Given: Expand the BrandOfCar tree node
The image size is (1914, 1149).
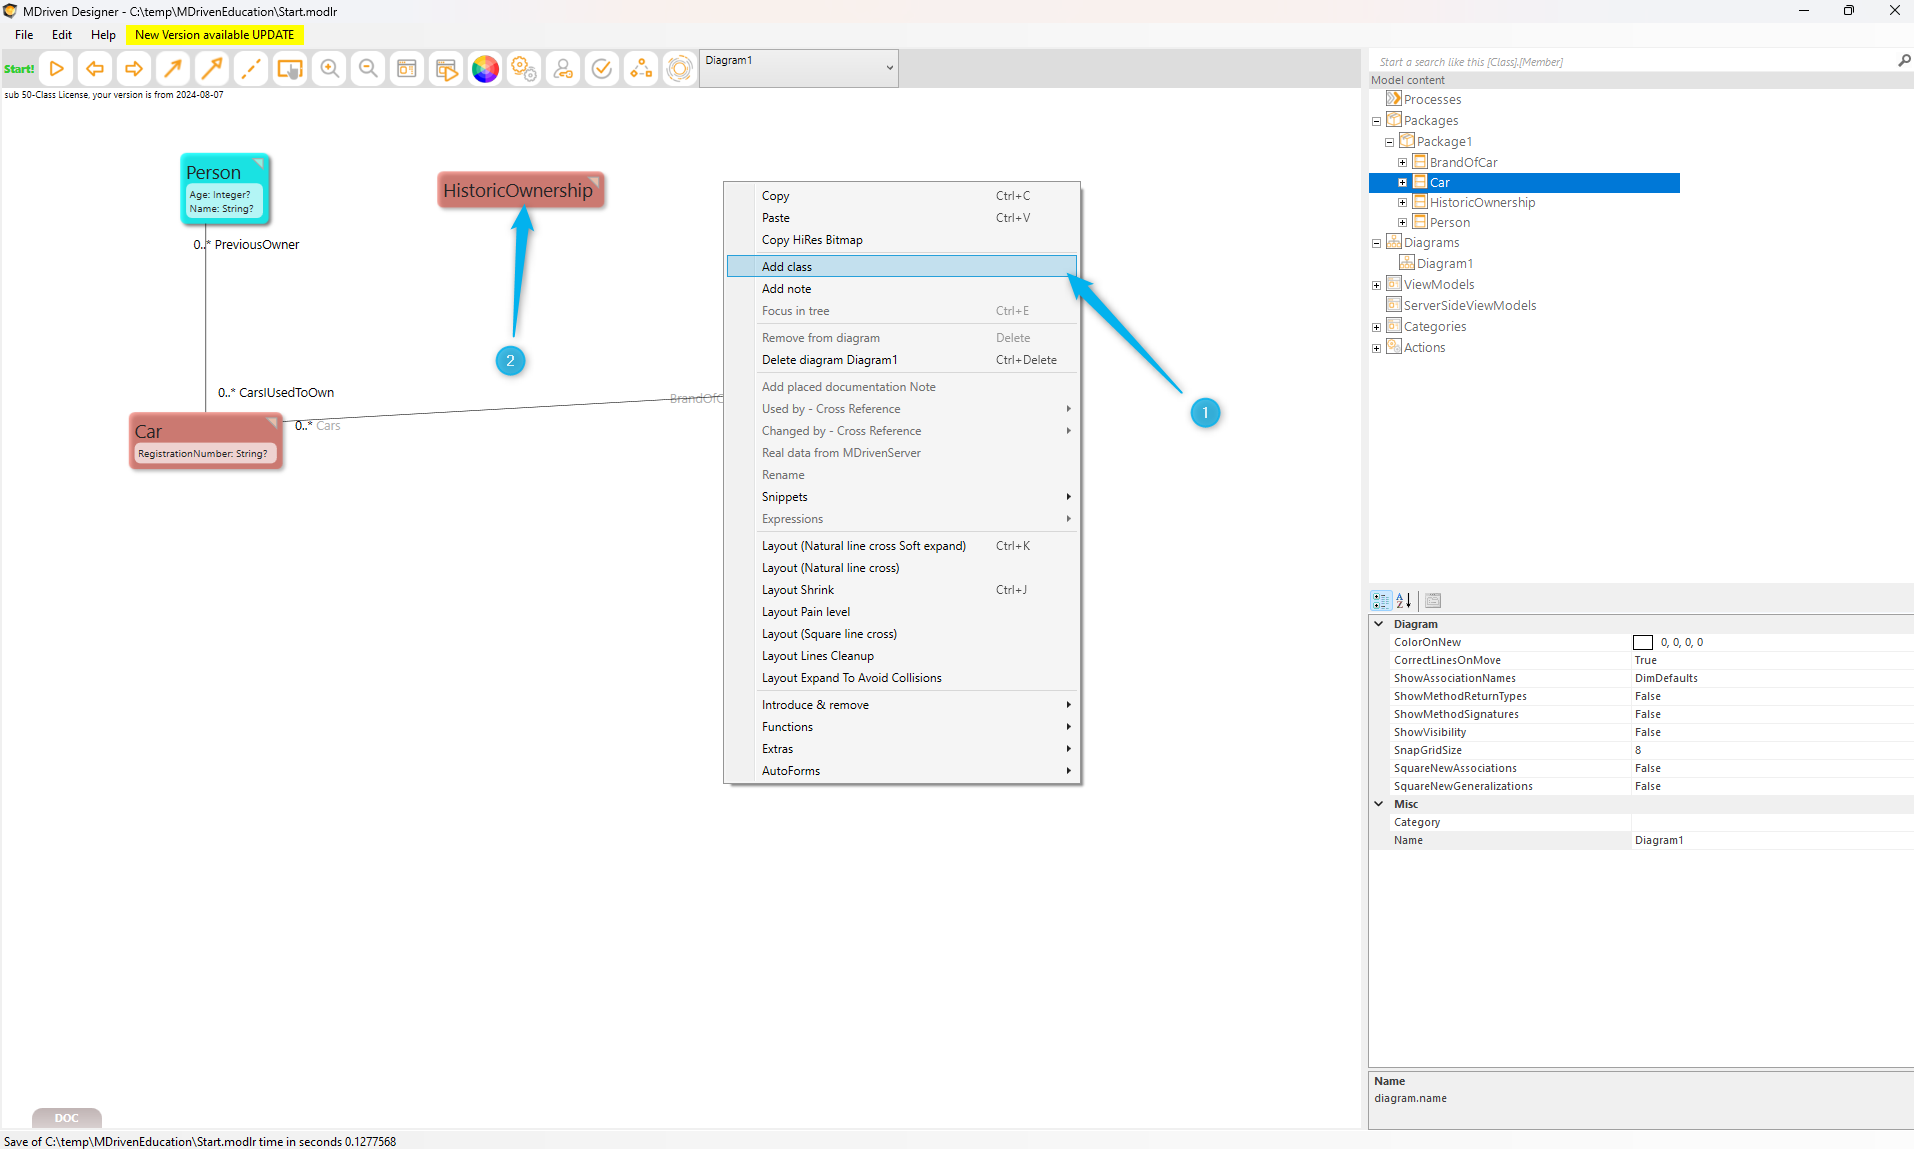Looking at the screenshot, I should 1402,163.
